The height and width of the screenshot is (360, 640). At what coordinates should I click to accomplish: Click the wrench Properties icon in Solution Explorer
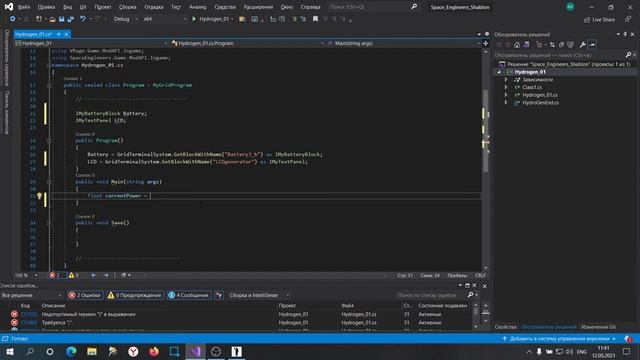(x=582, y=45)
